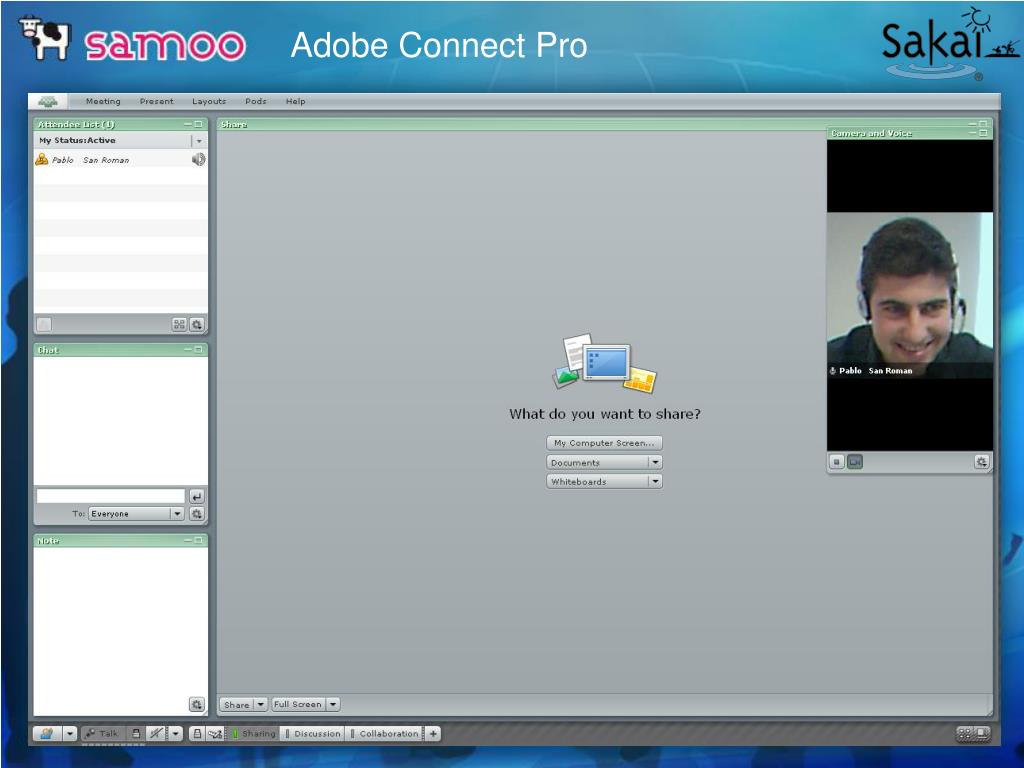Minimize the Chat pod
Viewport: 1024px width, 768px height.
[188, 350]
